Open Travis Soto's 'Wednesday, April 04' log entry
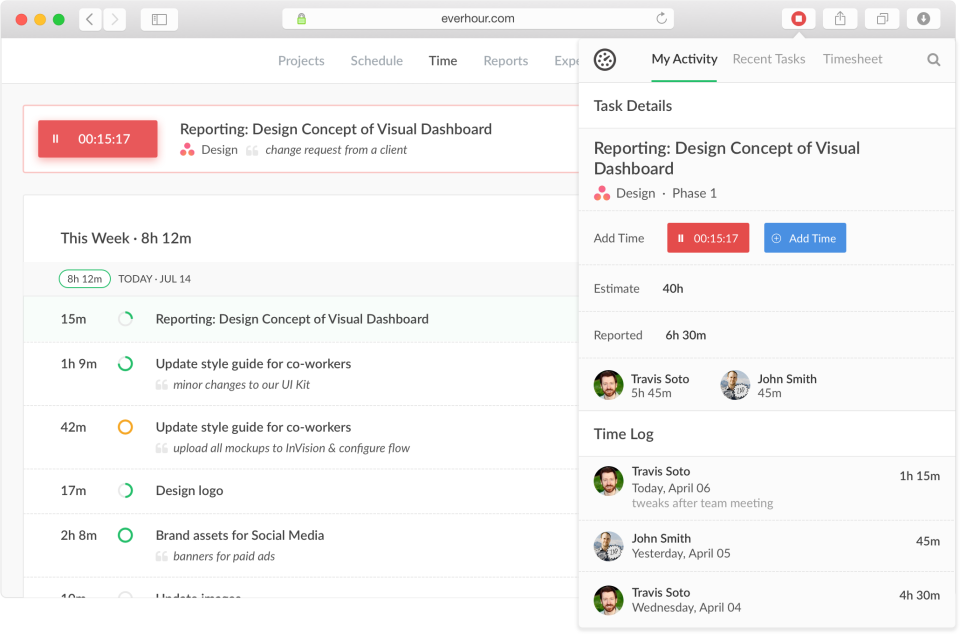 click(x=767, y=600)
